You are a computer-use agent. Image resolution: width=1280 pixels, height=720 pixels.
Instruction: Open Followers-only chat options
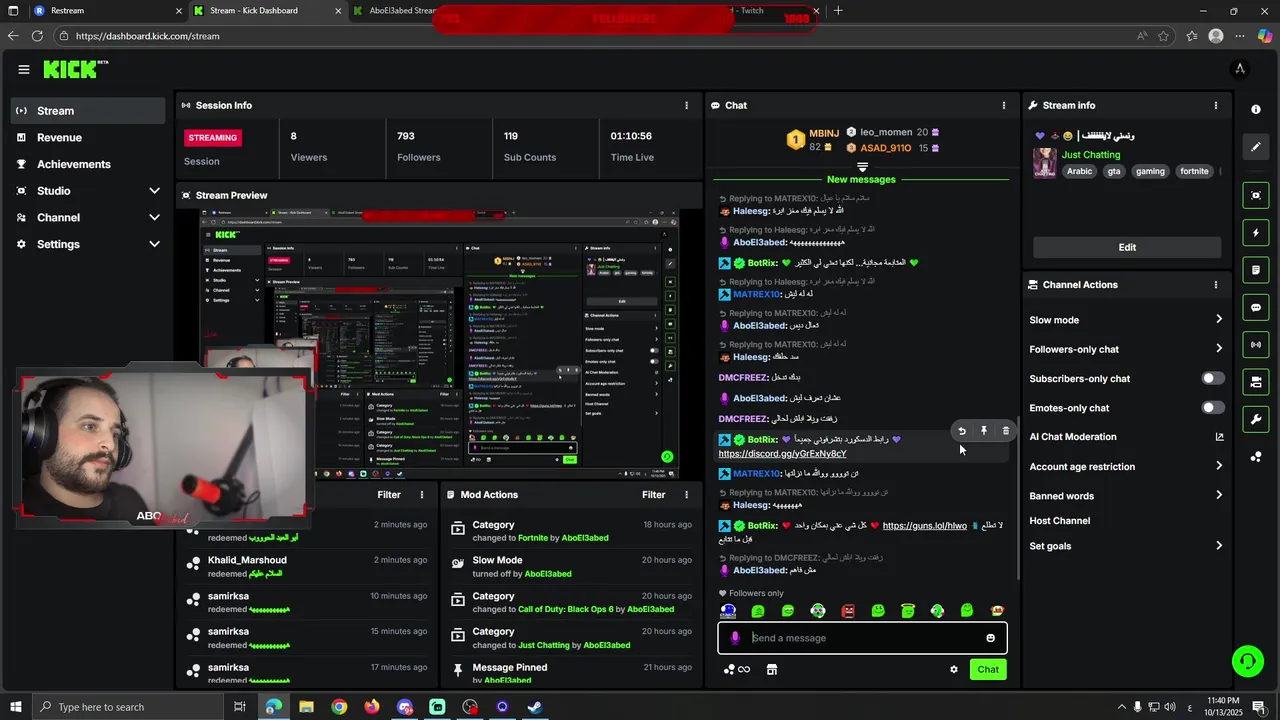coord(1126,349)
